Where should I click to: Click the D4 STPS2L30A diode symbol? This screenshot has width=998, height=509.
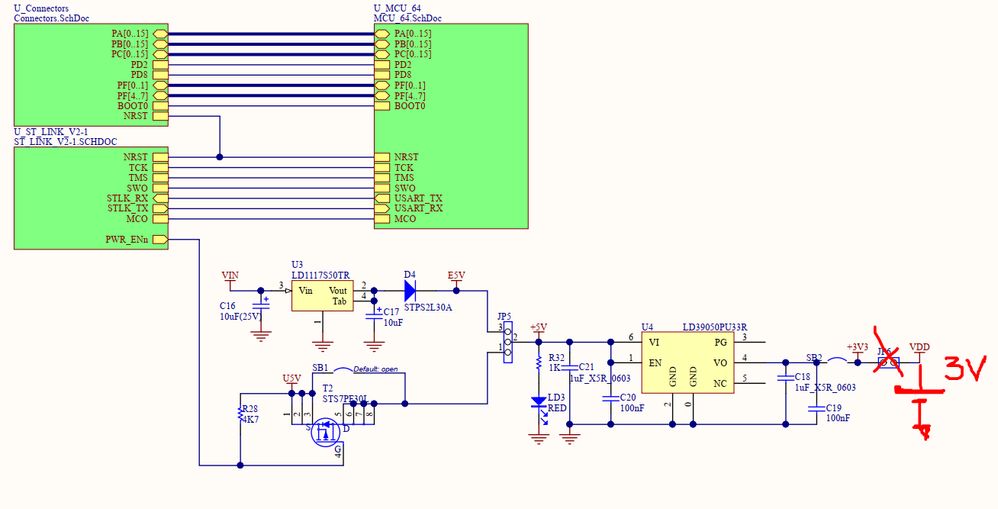(410, 291)
